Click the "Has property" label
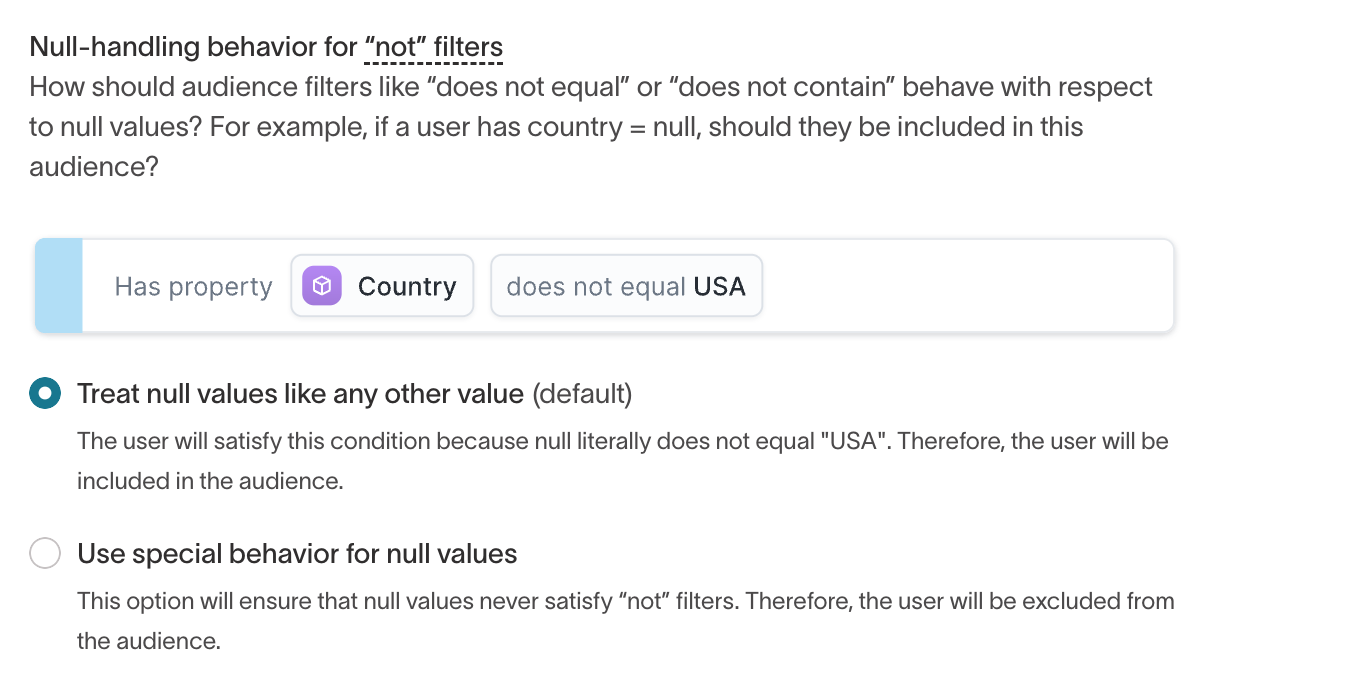The width and height of the screenshot is (1366, 694). 193,287
